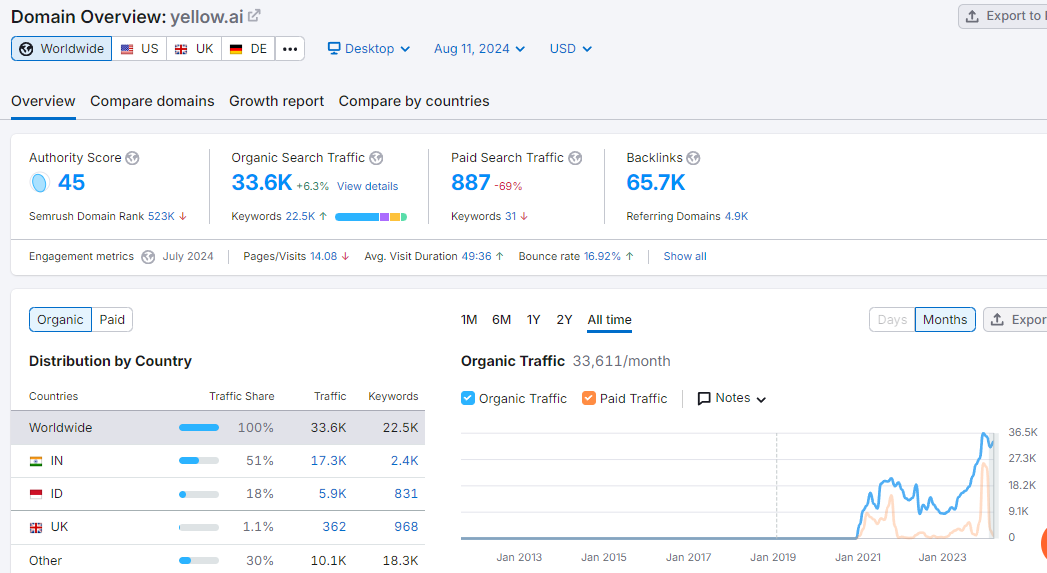Click Pages/Visits 14.08 value
Viewport: 1047px width, 573px height.
coord(323,256)
